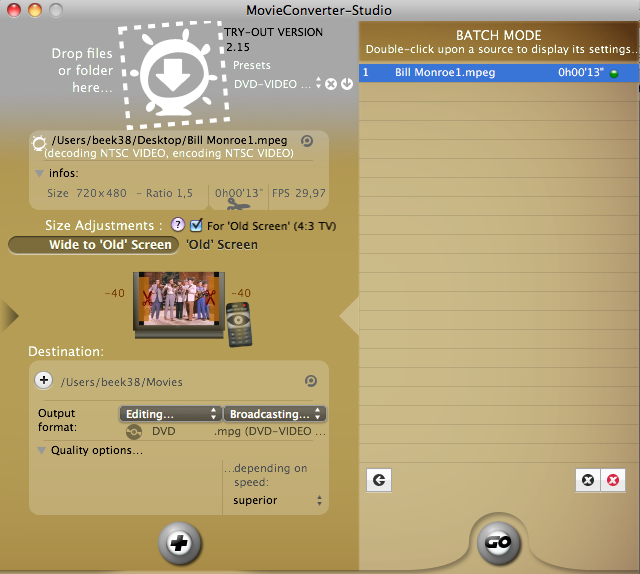This screenshot has width=640, height=574.
Task: Open the Editing... format dropdown
Action: coord(171,414)
